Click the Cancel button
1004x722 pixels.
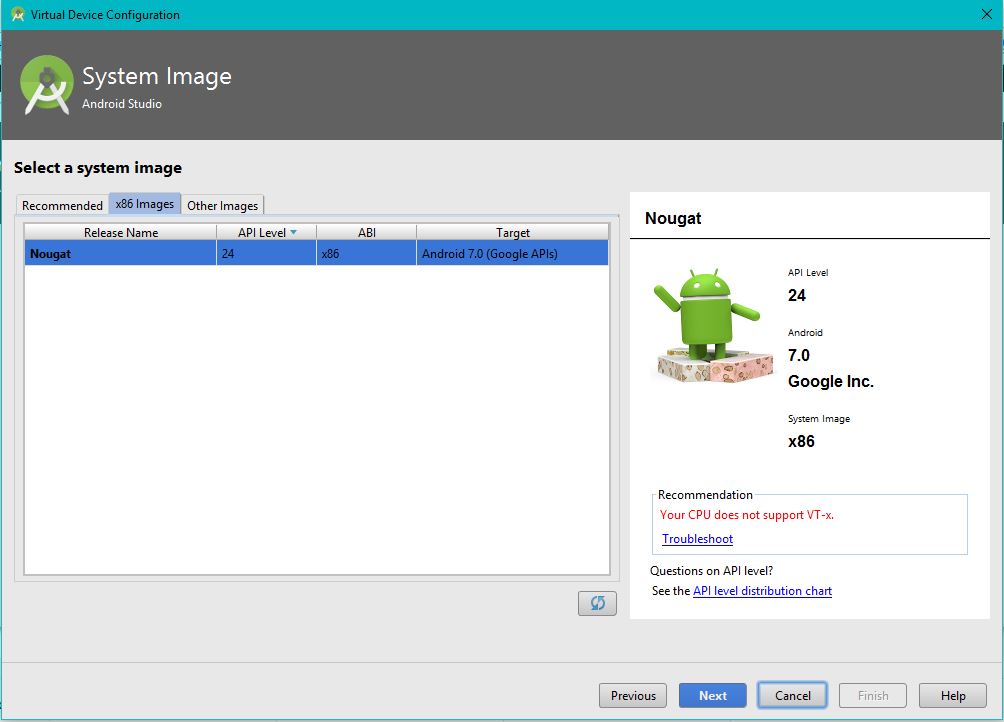point(793,696)
